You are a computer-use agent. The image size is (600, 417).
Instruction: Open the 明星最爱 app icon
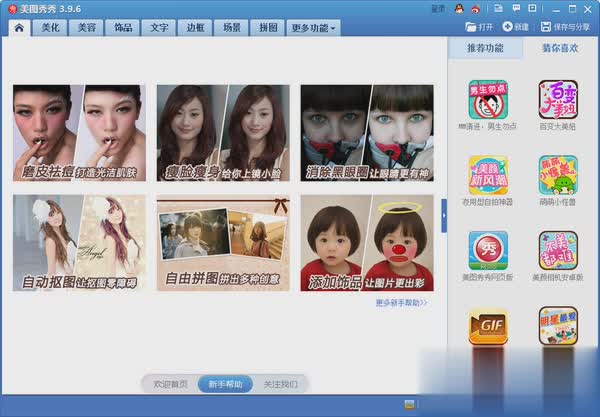tap(558, 326)
